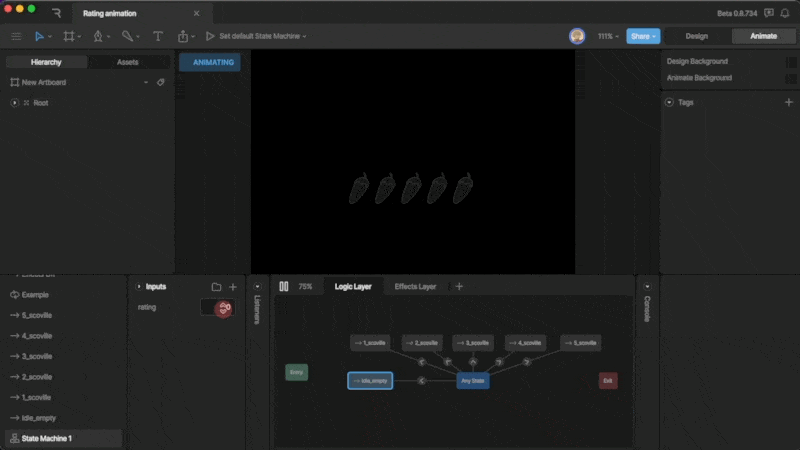Open the 111% zoom level dropdown
Image resolution: width=800 pixels, height=450 pixels.
608,36
